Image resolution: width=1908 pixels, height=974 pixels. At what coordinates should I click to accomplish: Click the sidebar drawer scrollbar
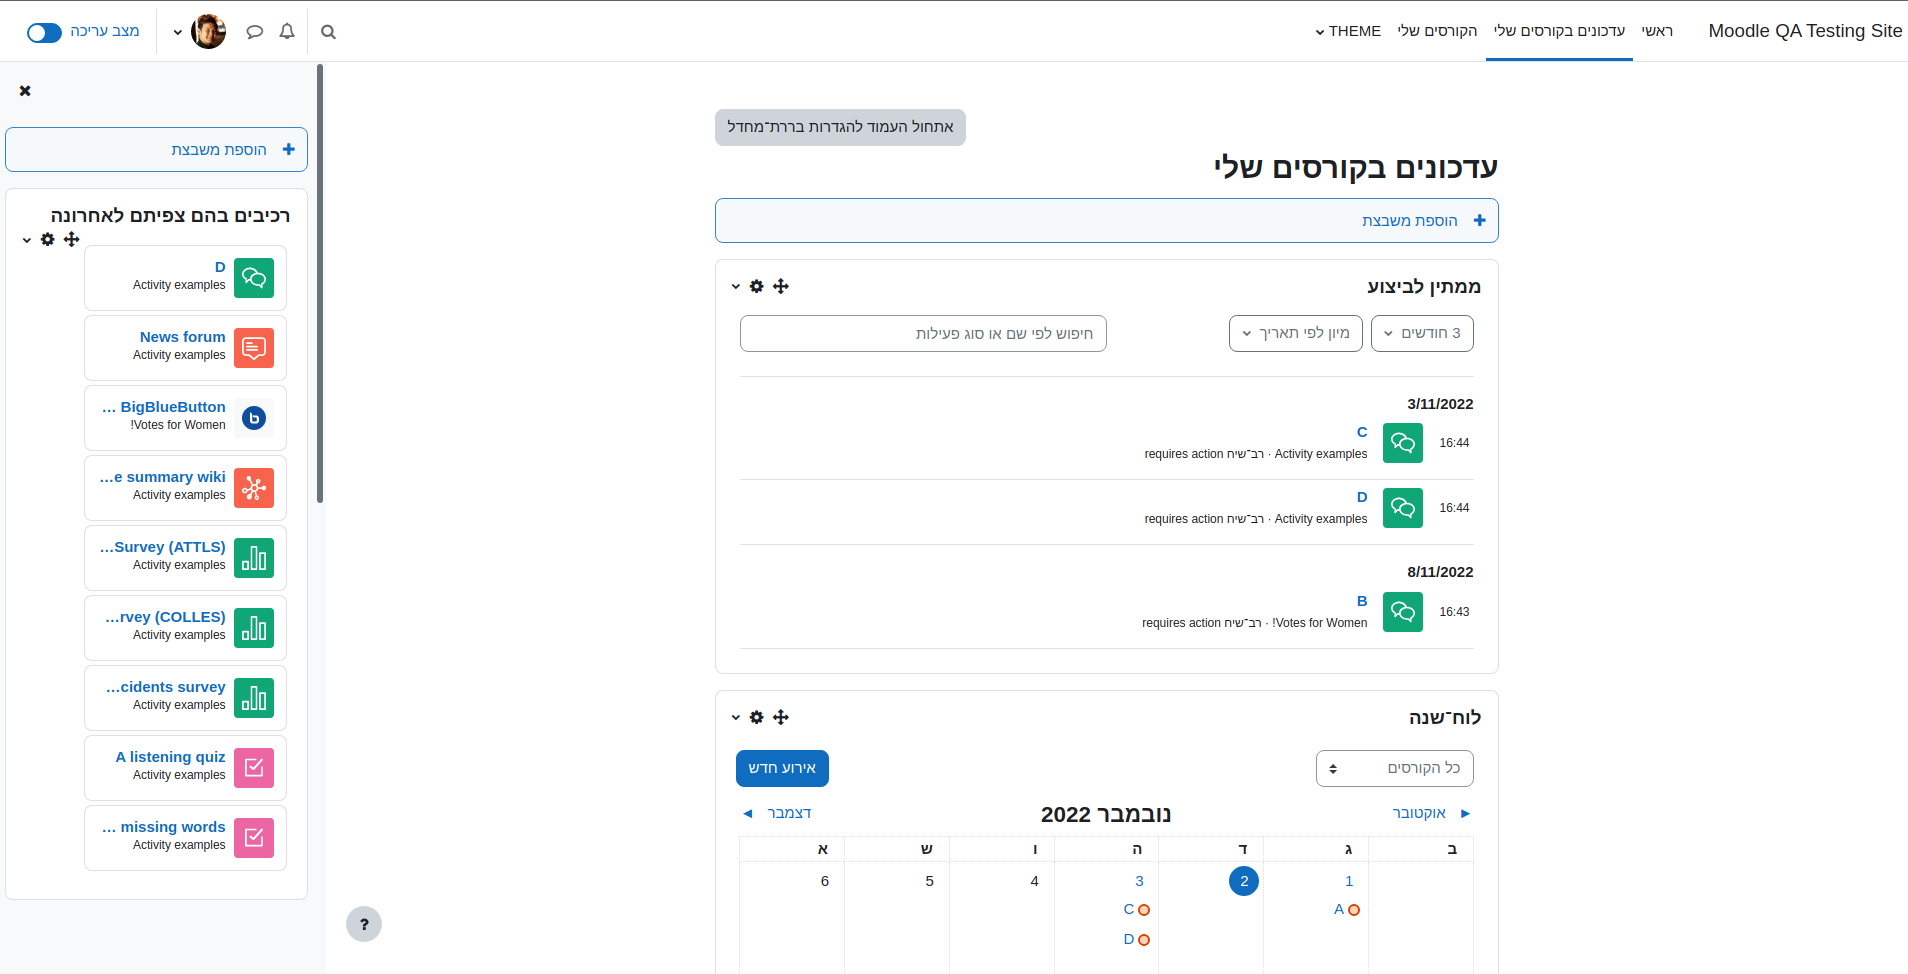[x=320, y=284]
